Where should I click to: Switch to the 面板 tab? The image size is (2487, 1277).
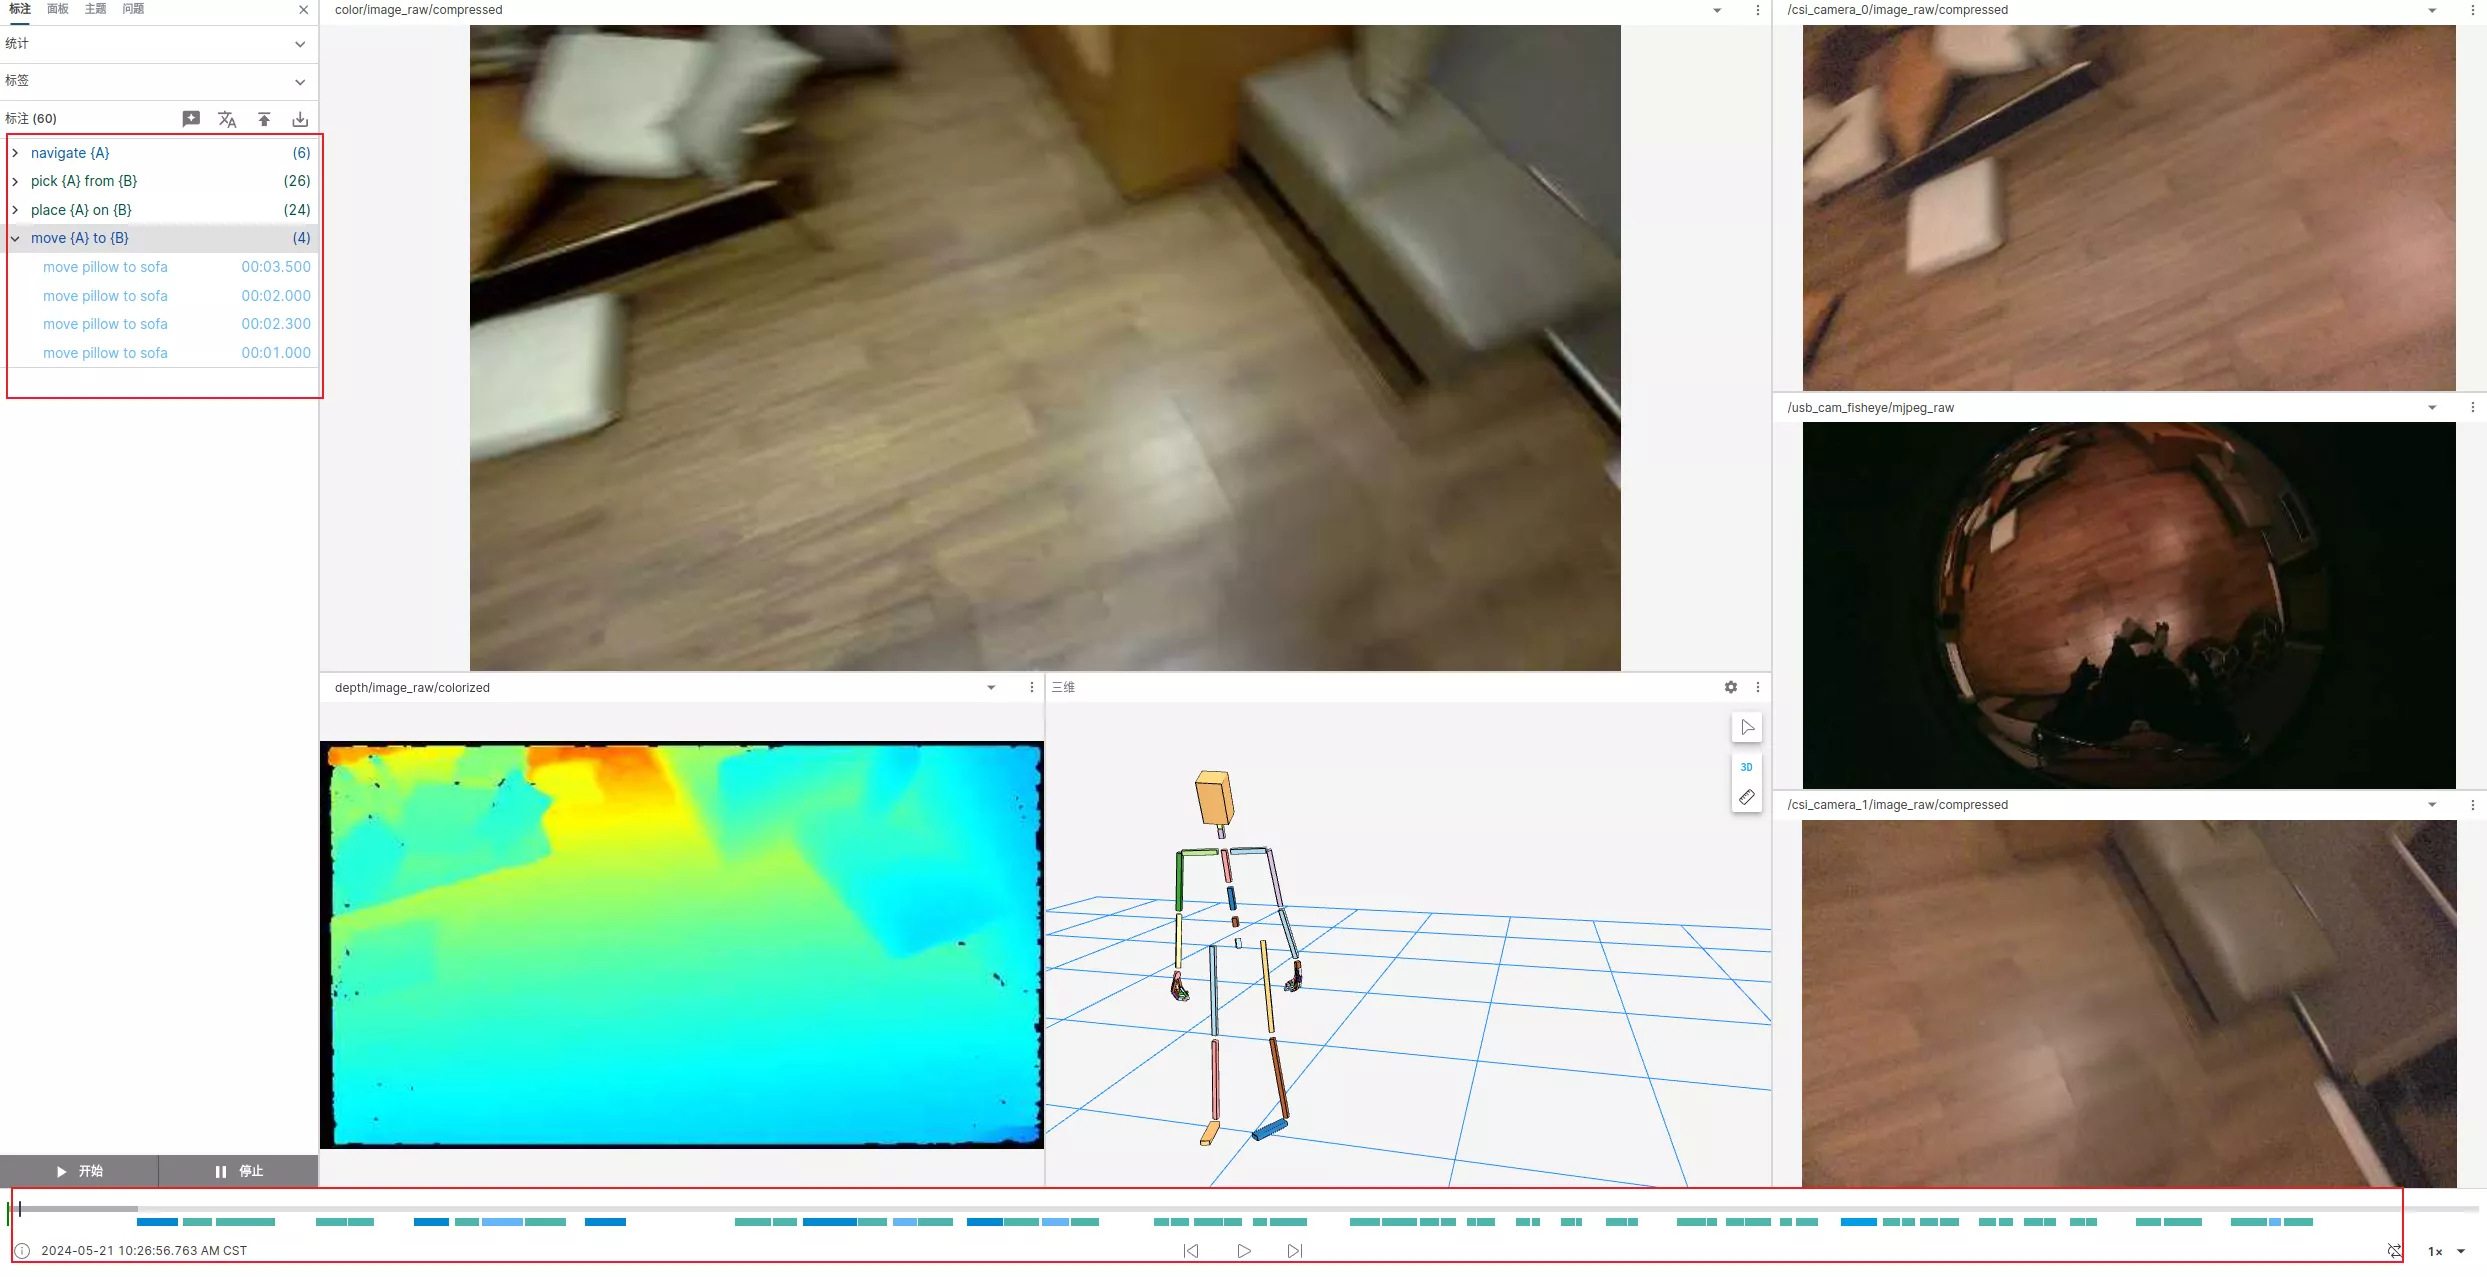[58, 9]
